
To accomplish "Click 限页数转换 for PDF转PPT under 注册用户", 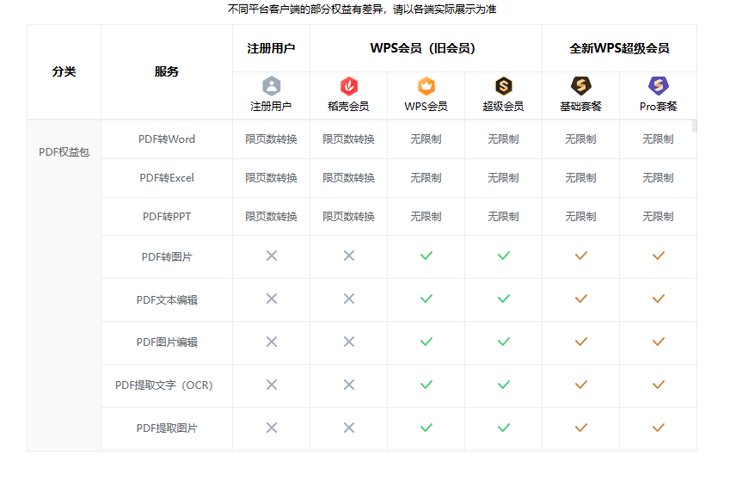I will click(271, 217).
